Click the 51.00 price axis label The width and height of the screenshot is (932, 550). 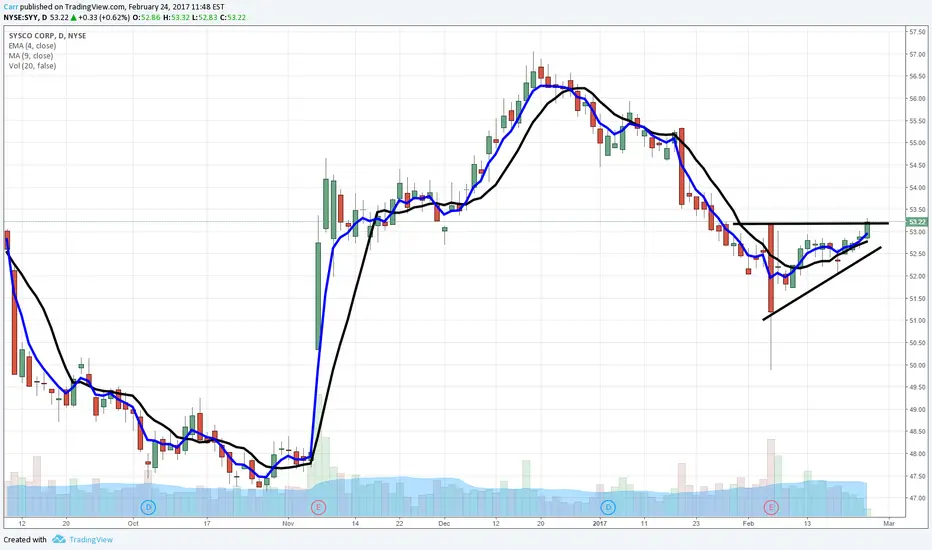click(x=917, y=321)
